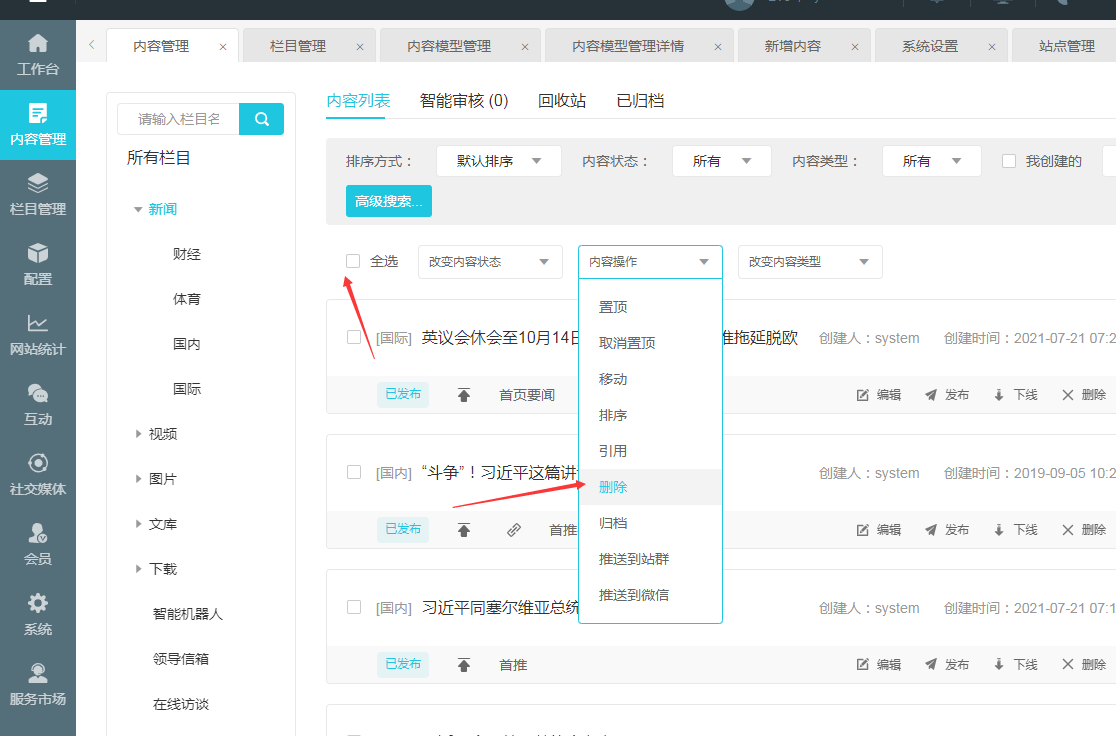Screen dimensions: 1116x736
Task: Tick the 全选 checkbox
Action: (353, 261)
